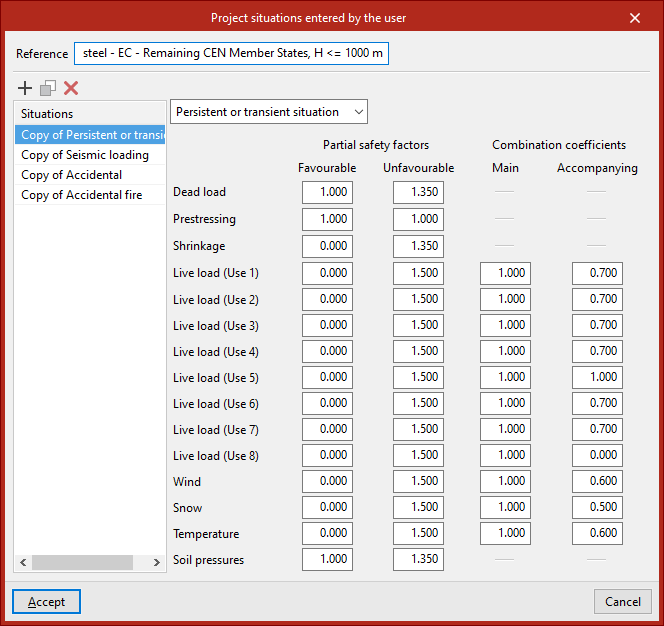Viewport: 664px width, 626px height.
Task: Open the Persistent or transient situation dropdown
Action: [269, 112]
